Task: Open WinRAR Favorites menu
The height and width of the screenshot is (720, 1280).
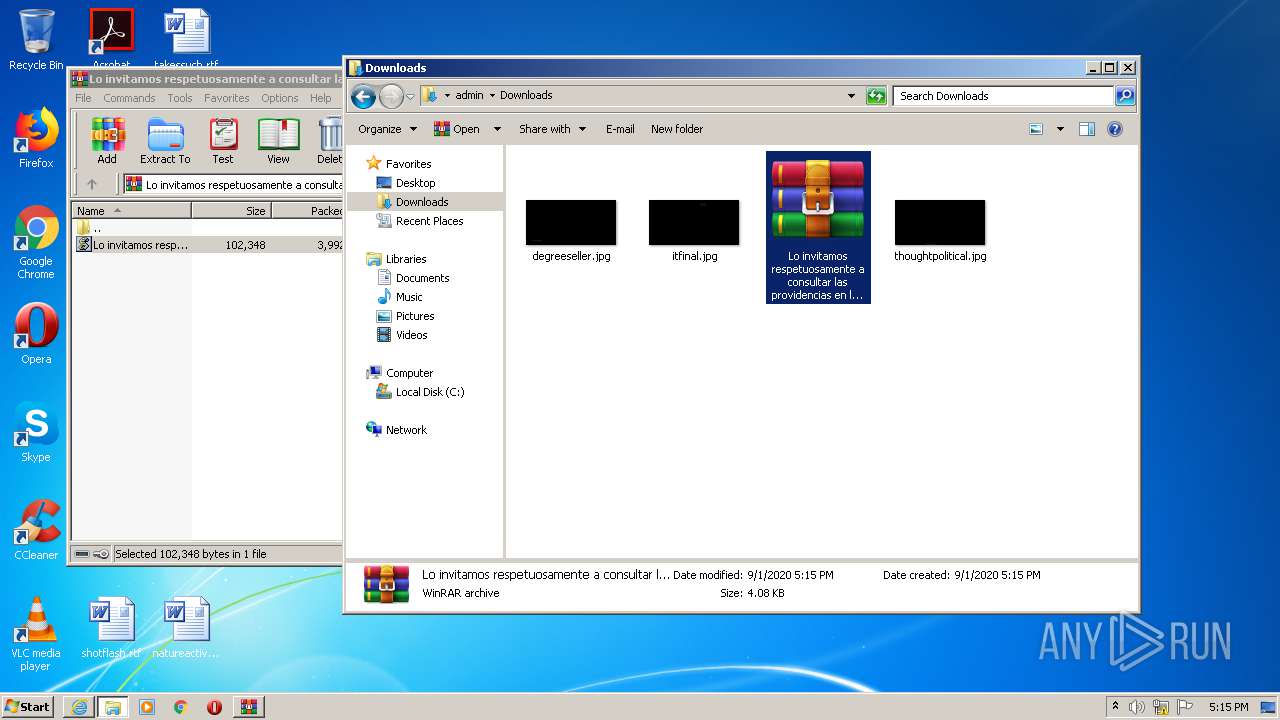Action: click(227, 98)
